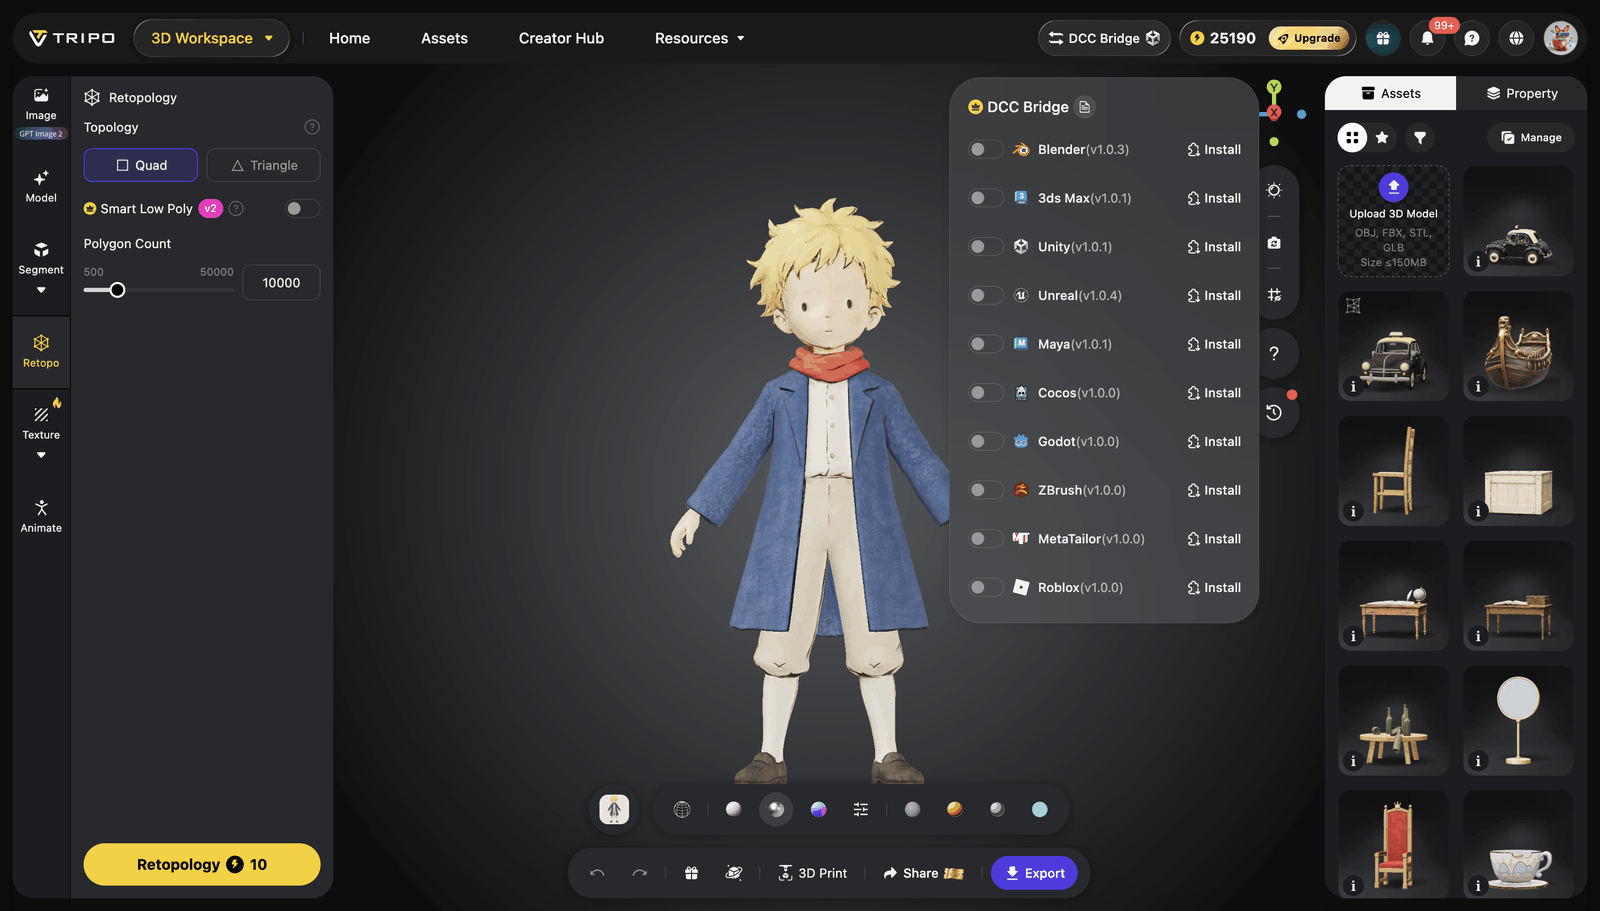The height and width of the screenshot is (911, 1600).
Task: Select the teal material sphere
Action: click(x=1040, y=810)
